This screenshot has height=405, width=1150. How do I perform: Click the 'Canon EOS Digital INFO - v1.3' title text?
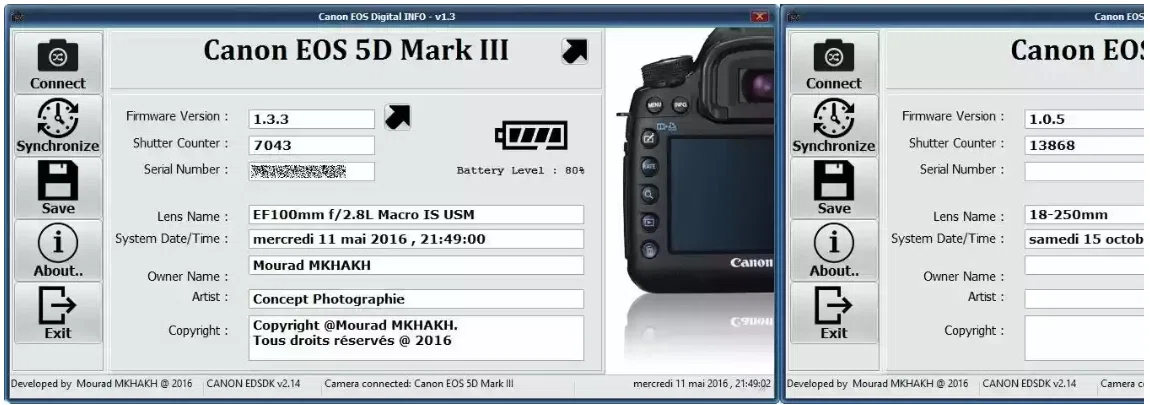point(387,16)
